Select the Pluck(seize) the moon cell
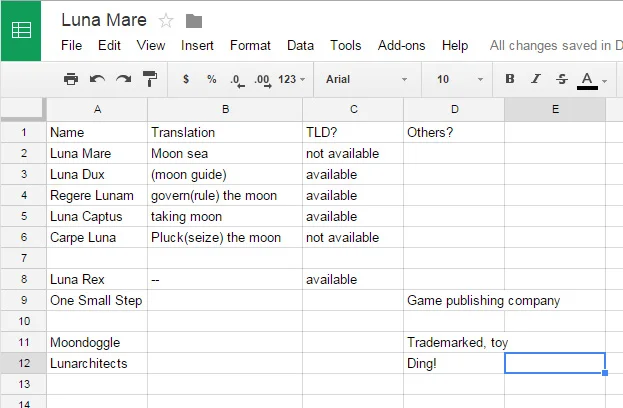623x408 pixels. pyautogui.click(x=225, y=238)
